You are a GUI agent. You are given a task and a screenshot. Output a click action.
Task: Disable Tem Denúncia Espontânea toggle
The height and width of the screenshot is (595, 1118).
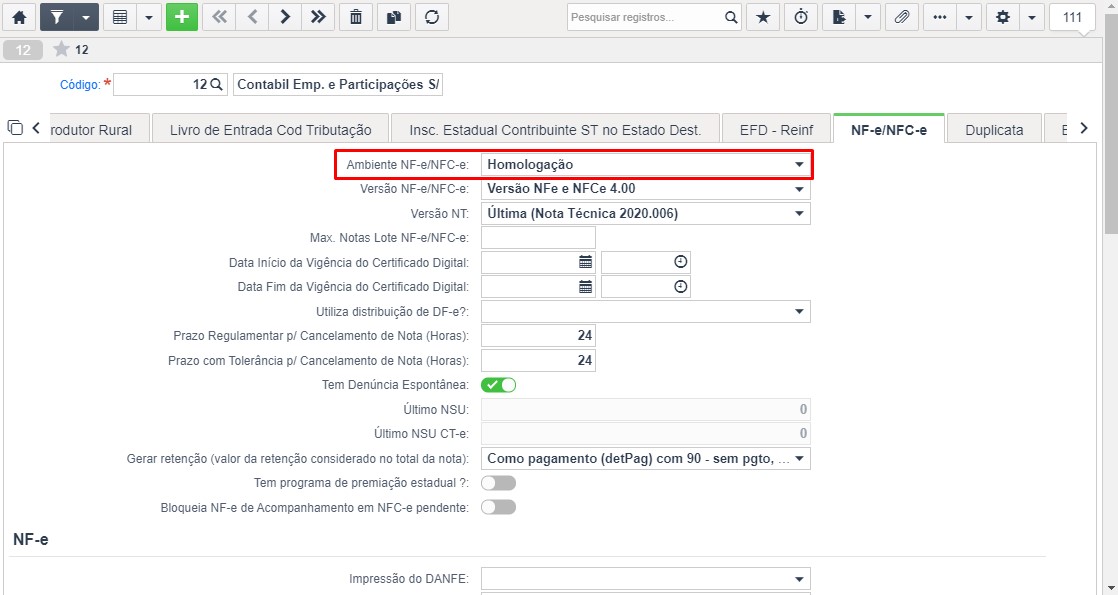point(498,385)
